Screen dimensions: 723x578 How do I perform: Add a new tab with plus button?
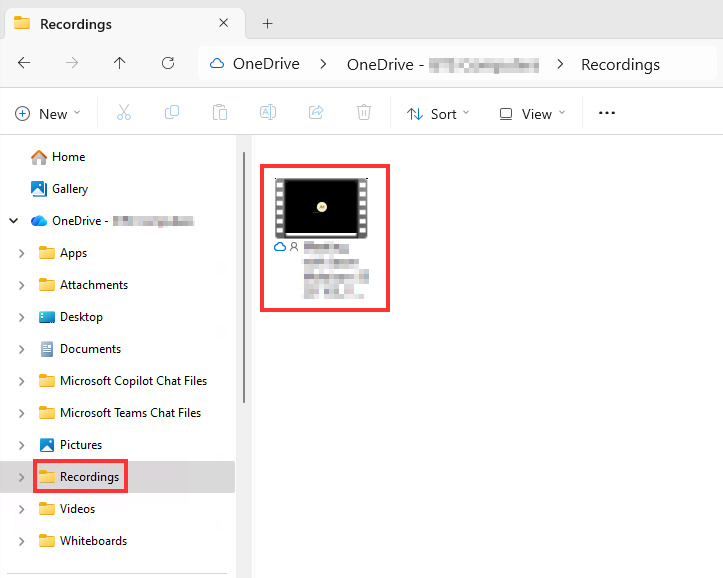pyautogui.click(x=267, y=23)
